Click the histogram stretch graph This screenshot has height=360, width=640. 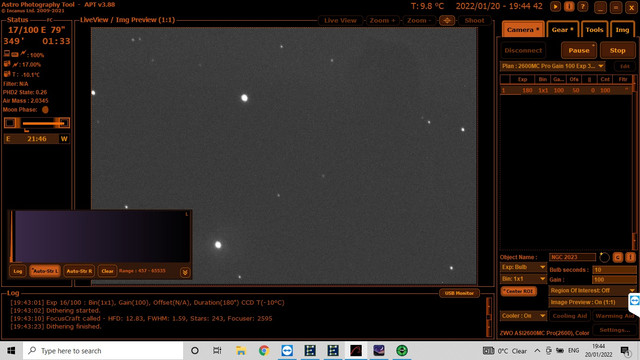pos(100,236)
